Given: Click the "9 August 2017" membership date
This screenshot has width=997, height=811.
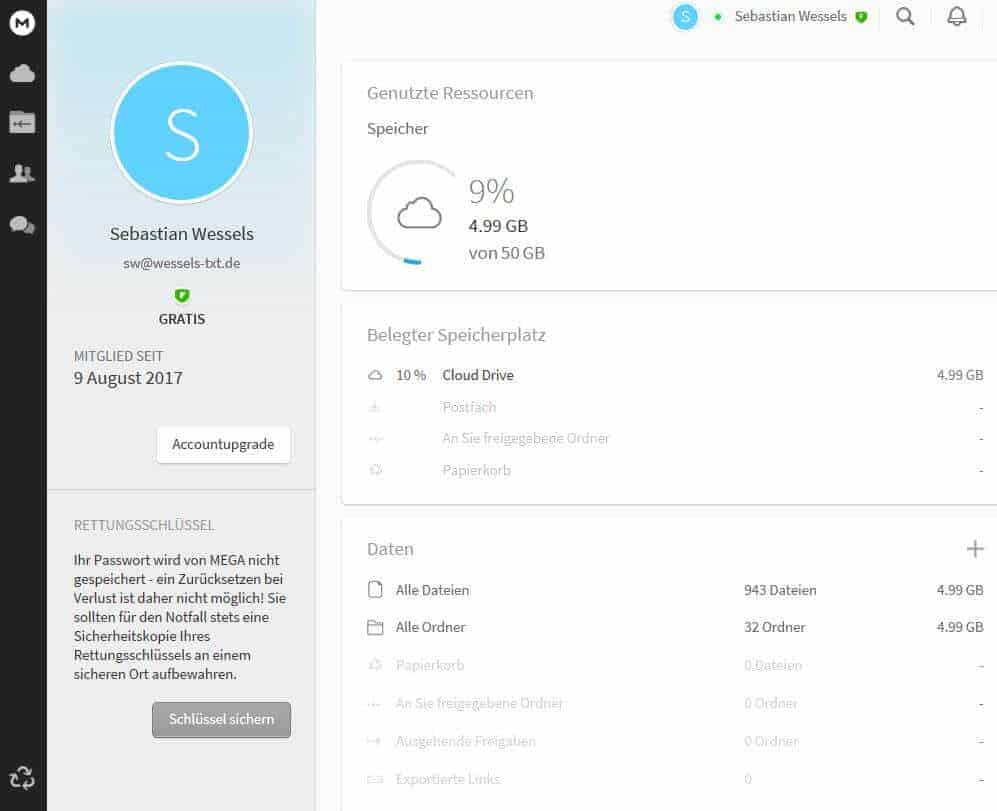Looking at the screenshot, I should point(128,378).
